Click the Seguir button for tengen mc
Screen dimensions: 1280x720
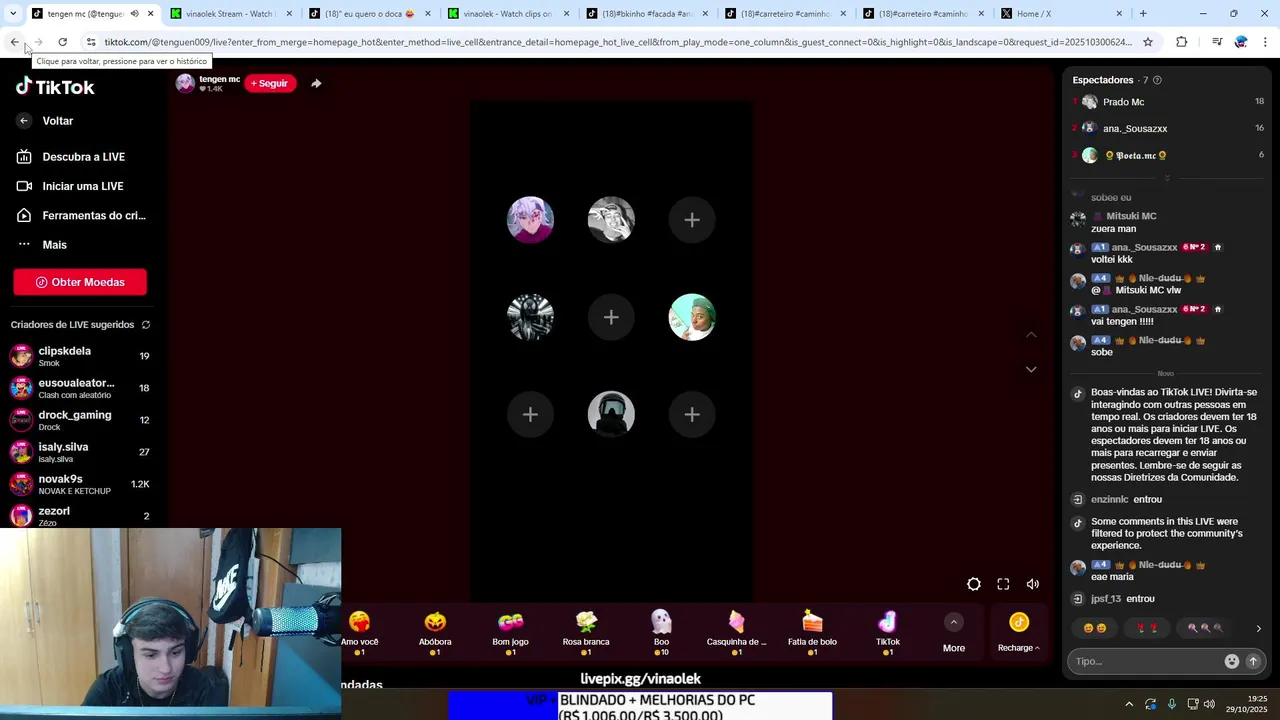pyautogui.click(x=270, y=83)
